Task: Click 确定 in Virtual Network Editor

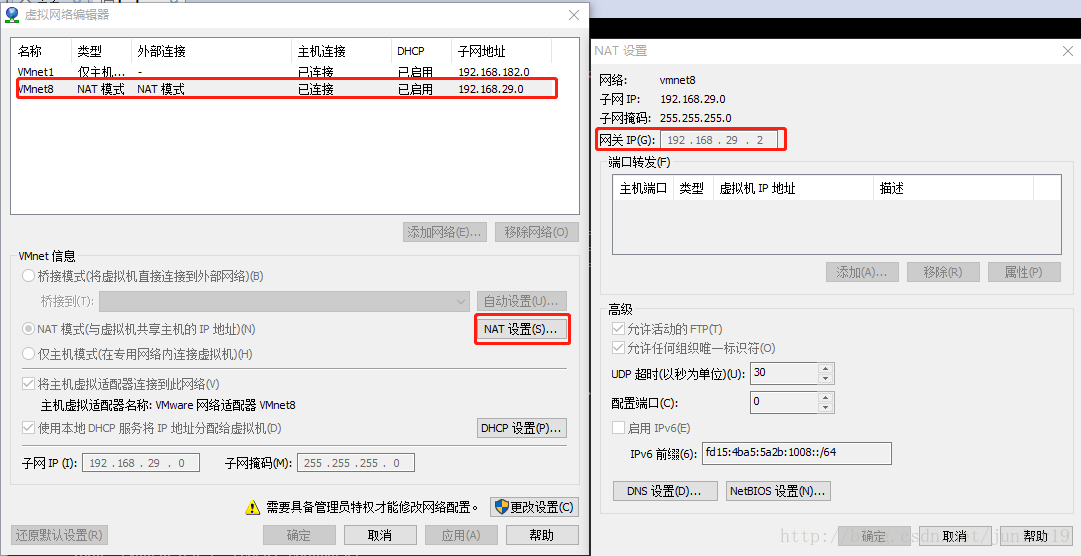Action: [299, 535]
